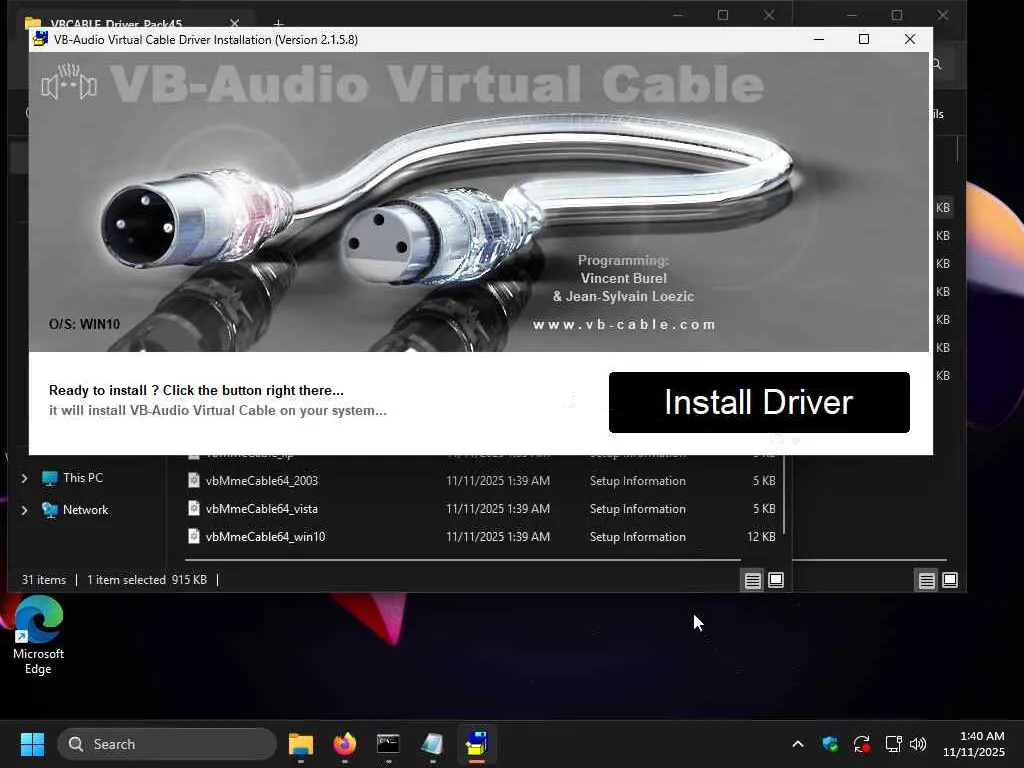Screen dimensions: 1024x768
Task: Click the Install Driver button
Action: (759, 402)
